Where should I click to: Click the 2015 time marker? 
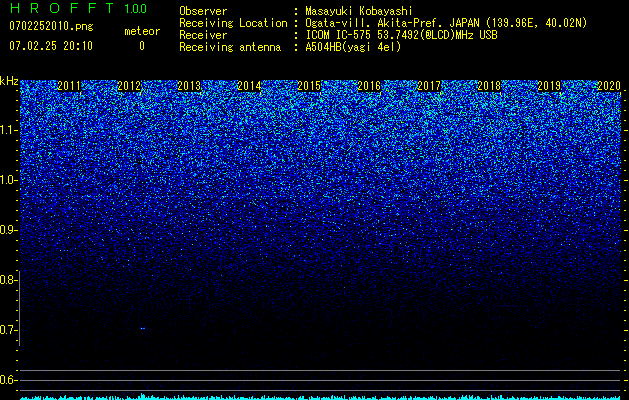309,86
